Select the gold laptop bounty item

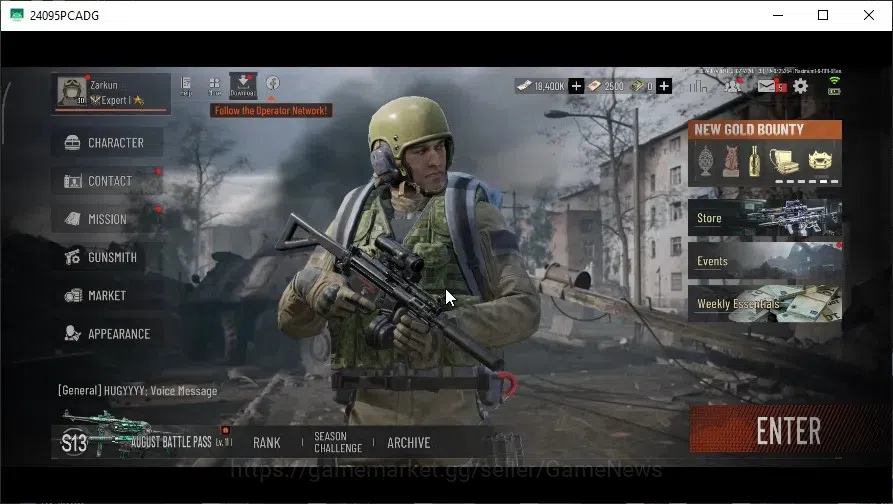coord(784,161)
